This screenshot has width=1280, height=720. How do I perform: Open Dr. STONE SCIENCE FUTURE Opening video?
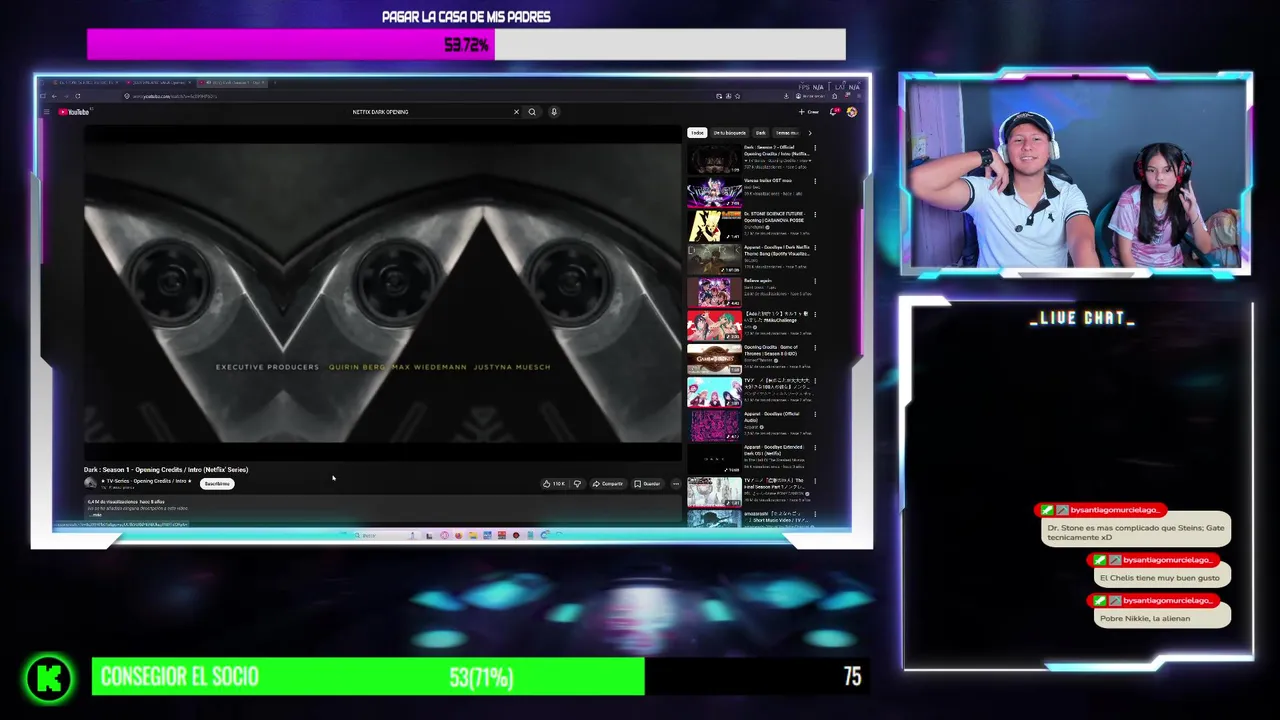pyautogui.click(x=714, y=226)
